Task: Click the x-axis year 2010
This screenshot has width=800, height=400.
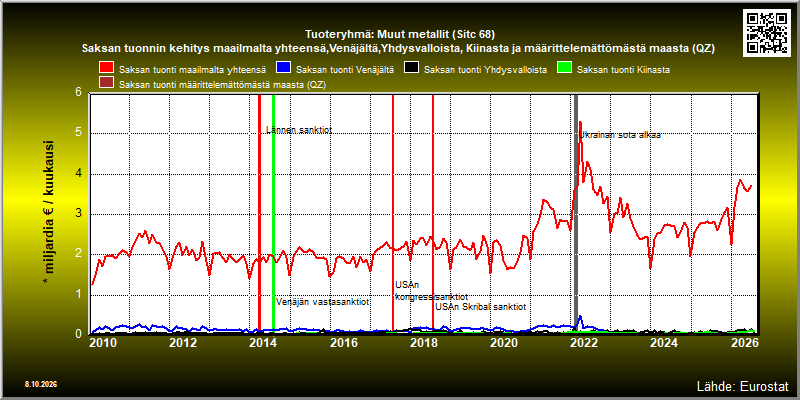Action: 103,343
